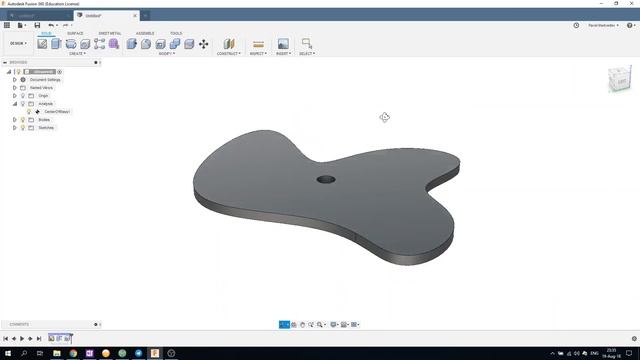Open the Zoom options in navigation bar
The width and height of the screenshot is (640, 360).
pyautogui.click(x=322, y=324)
